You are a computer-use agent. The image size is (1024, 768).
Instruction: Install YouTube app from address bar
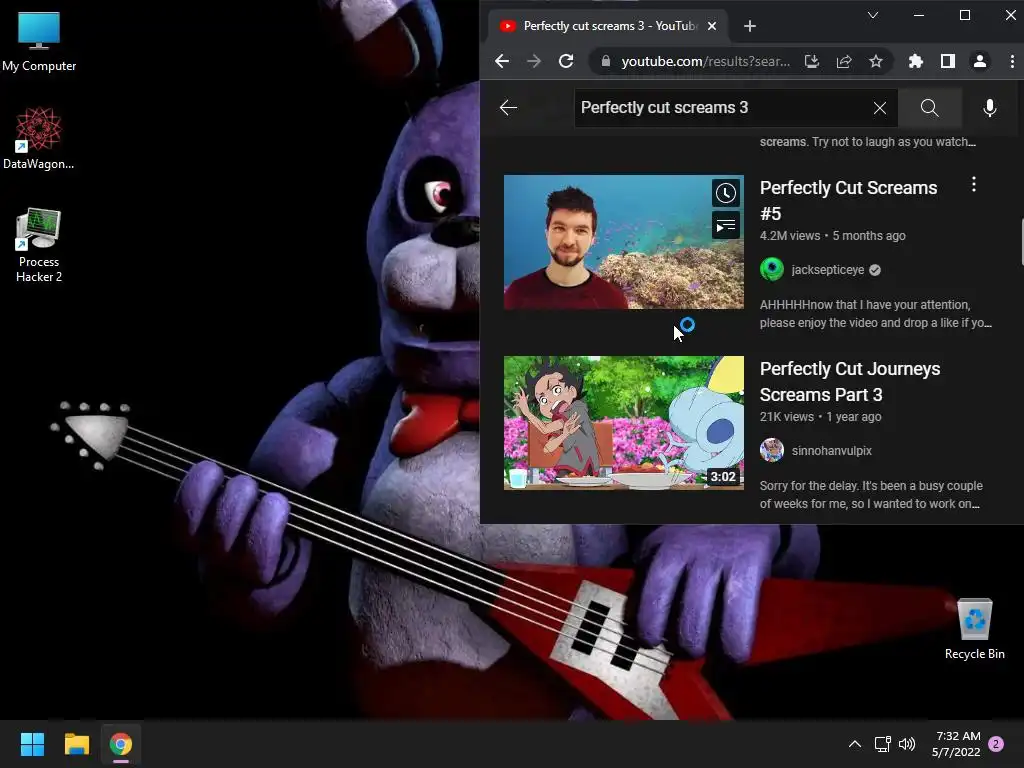coord(812,61)
